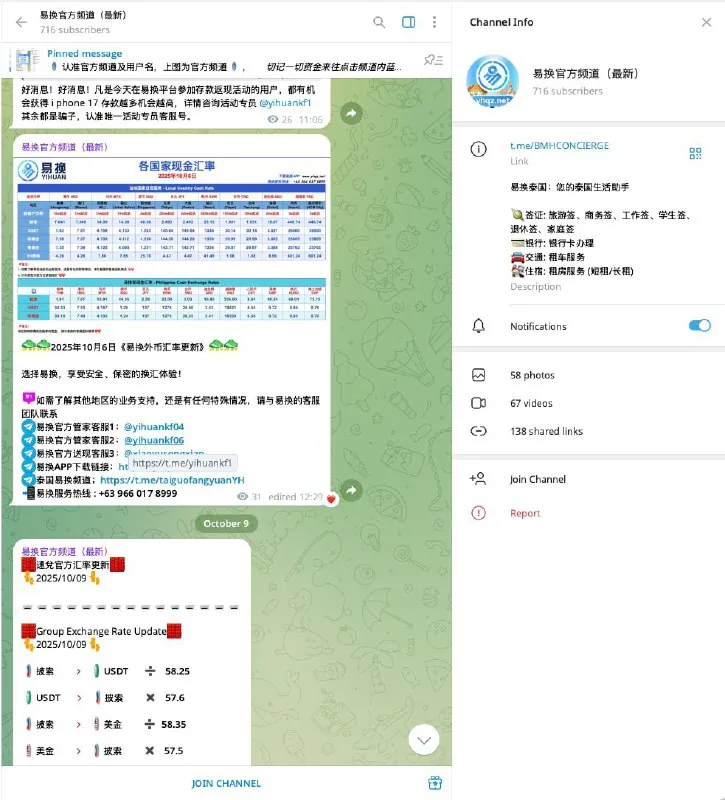Image resolution: width=725 pixels, height=800 pixels.
Task: Click the pinned messages list icon
Action: coord(434,60)
